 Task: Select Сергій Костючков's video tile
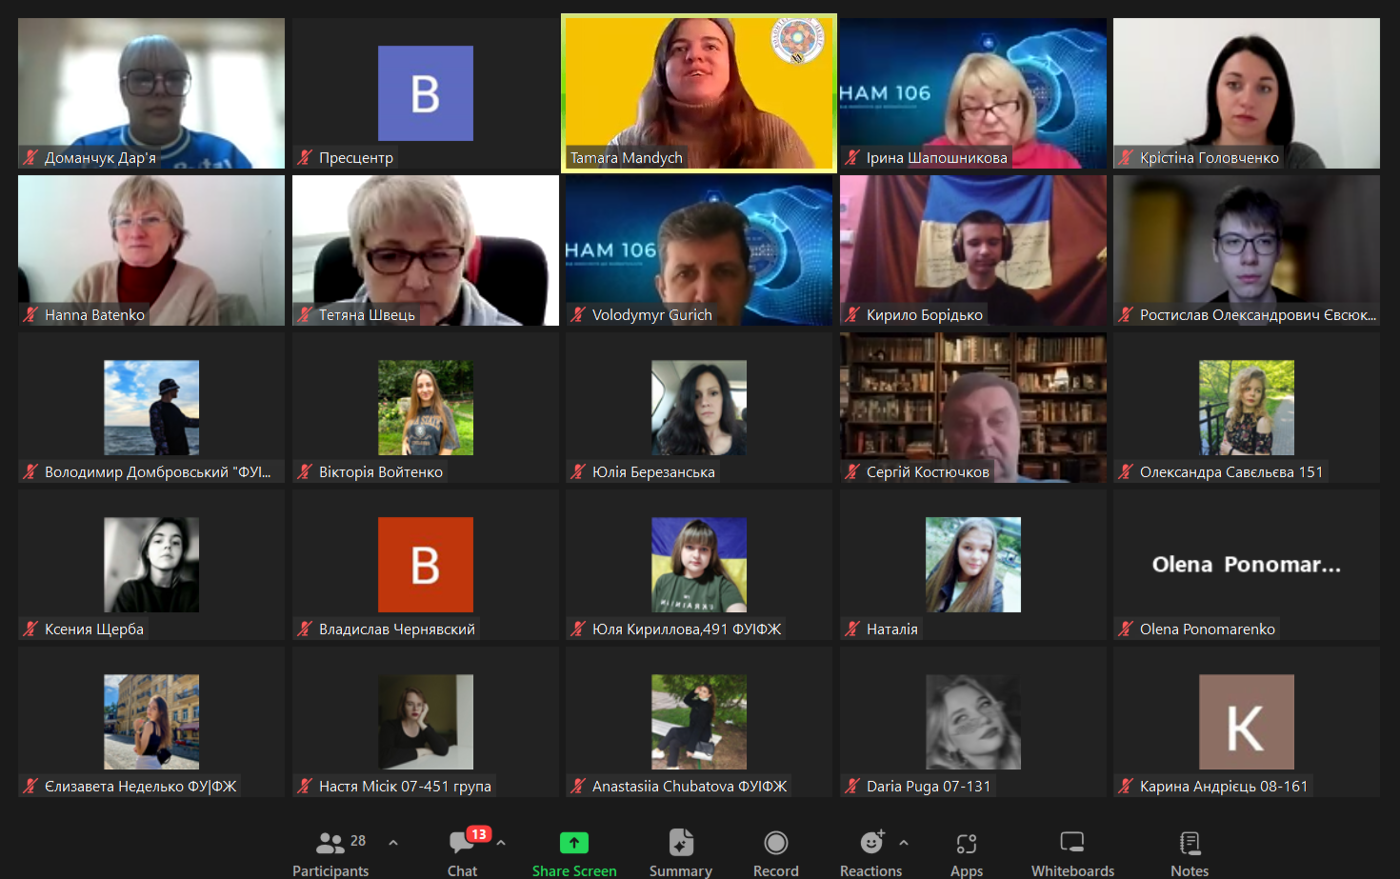(973, 407)
